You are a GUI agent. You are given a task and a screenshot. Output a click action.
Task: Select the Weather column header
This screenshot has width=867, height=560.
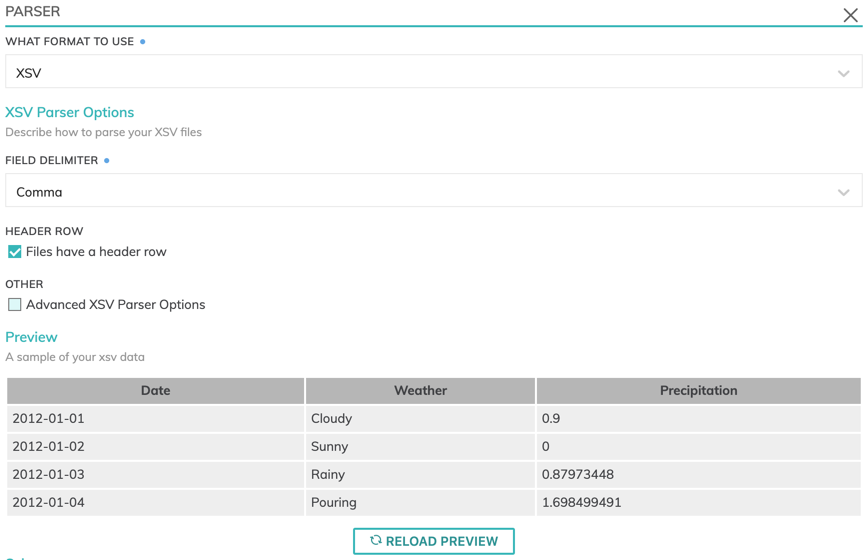click(420, 391)
